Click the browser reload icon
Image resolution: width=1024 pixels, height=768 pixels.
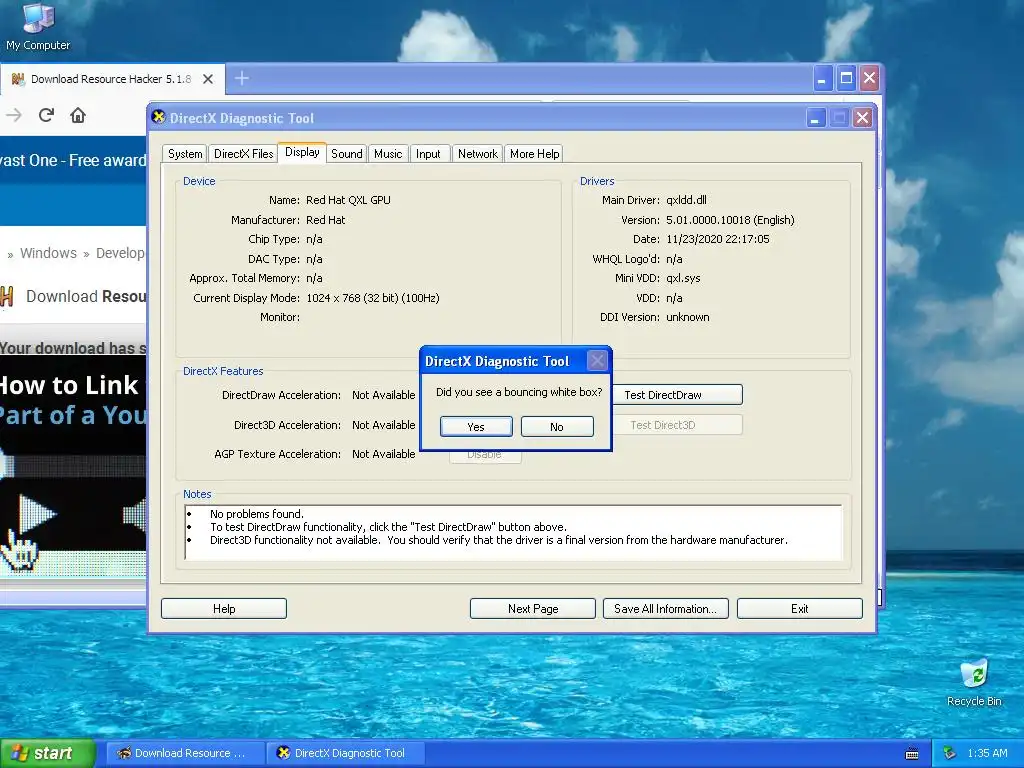click(x=46, y=116)
